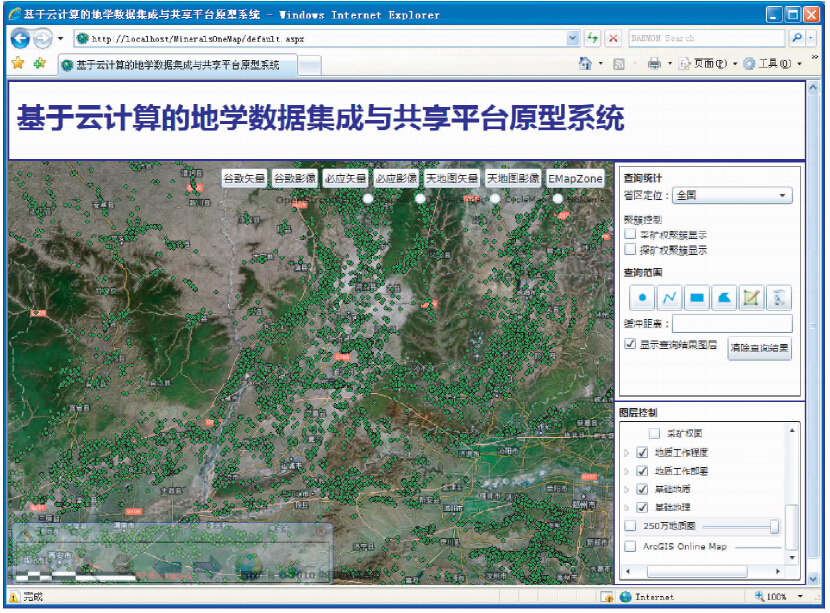This screenshot has height=613, width=830.
Task: Enable 采矿权聚簇显示 checkbox
Action: [630, 234]
